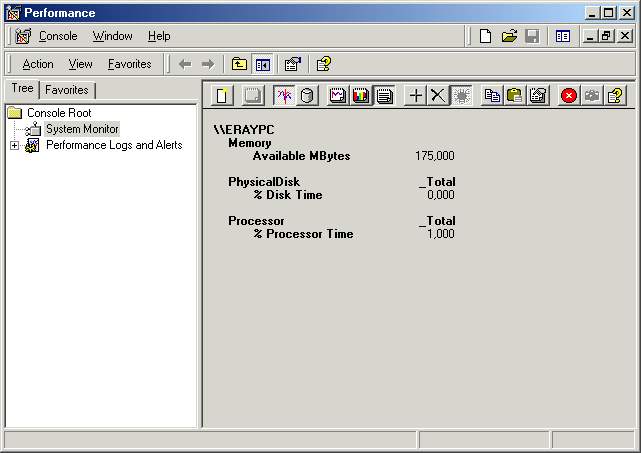Click the 1,000 processor time value
The width and height of the screenshot is (641, 453).
point(441,234)
